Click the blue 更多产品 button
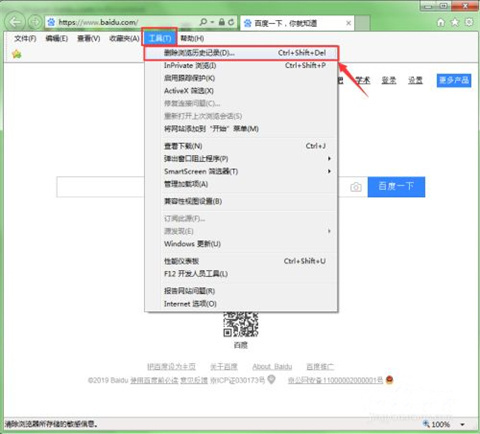Image resolution: width=480 pixels, height=434 pixels. pos(454,80)
